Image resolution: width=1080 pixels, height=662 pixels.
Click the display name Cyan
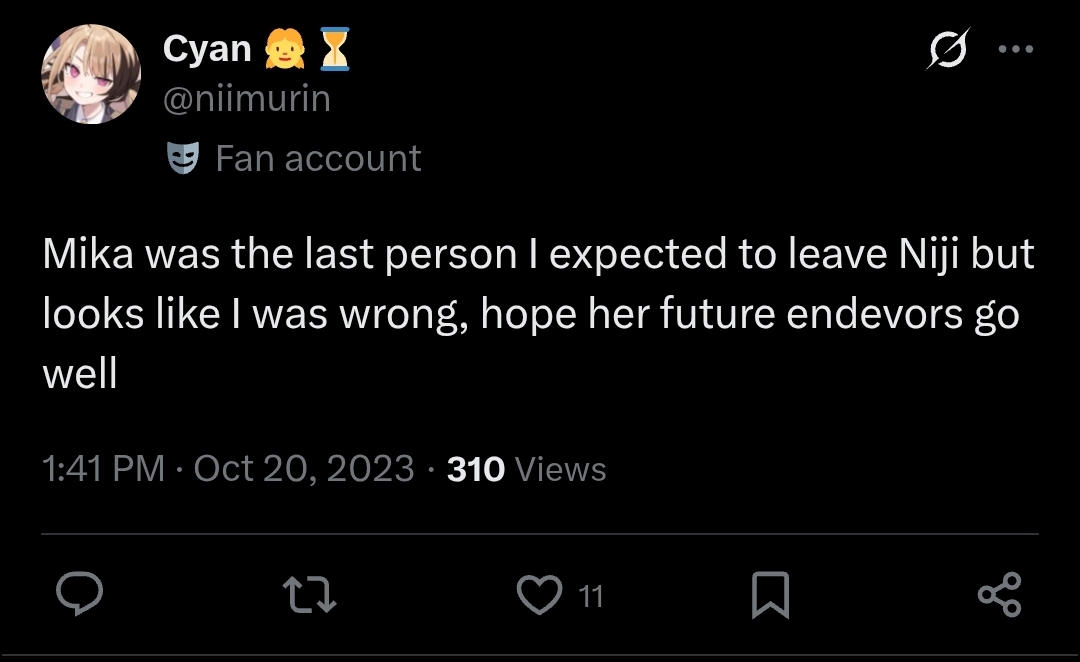(x=207, y=50)
